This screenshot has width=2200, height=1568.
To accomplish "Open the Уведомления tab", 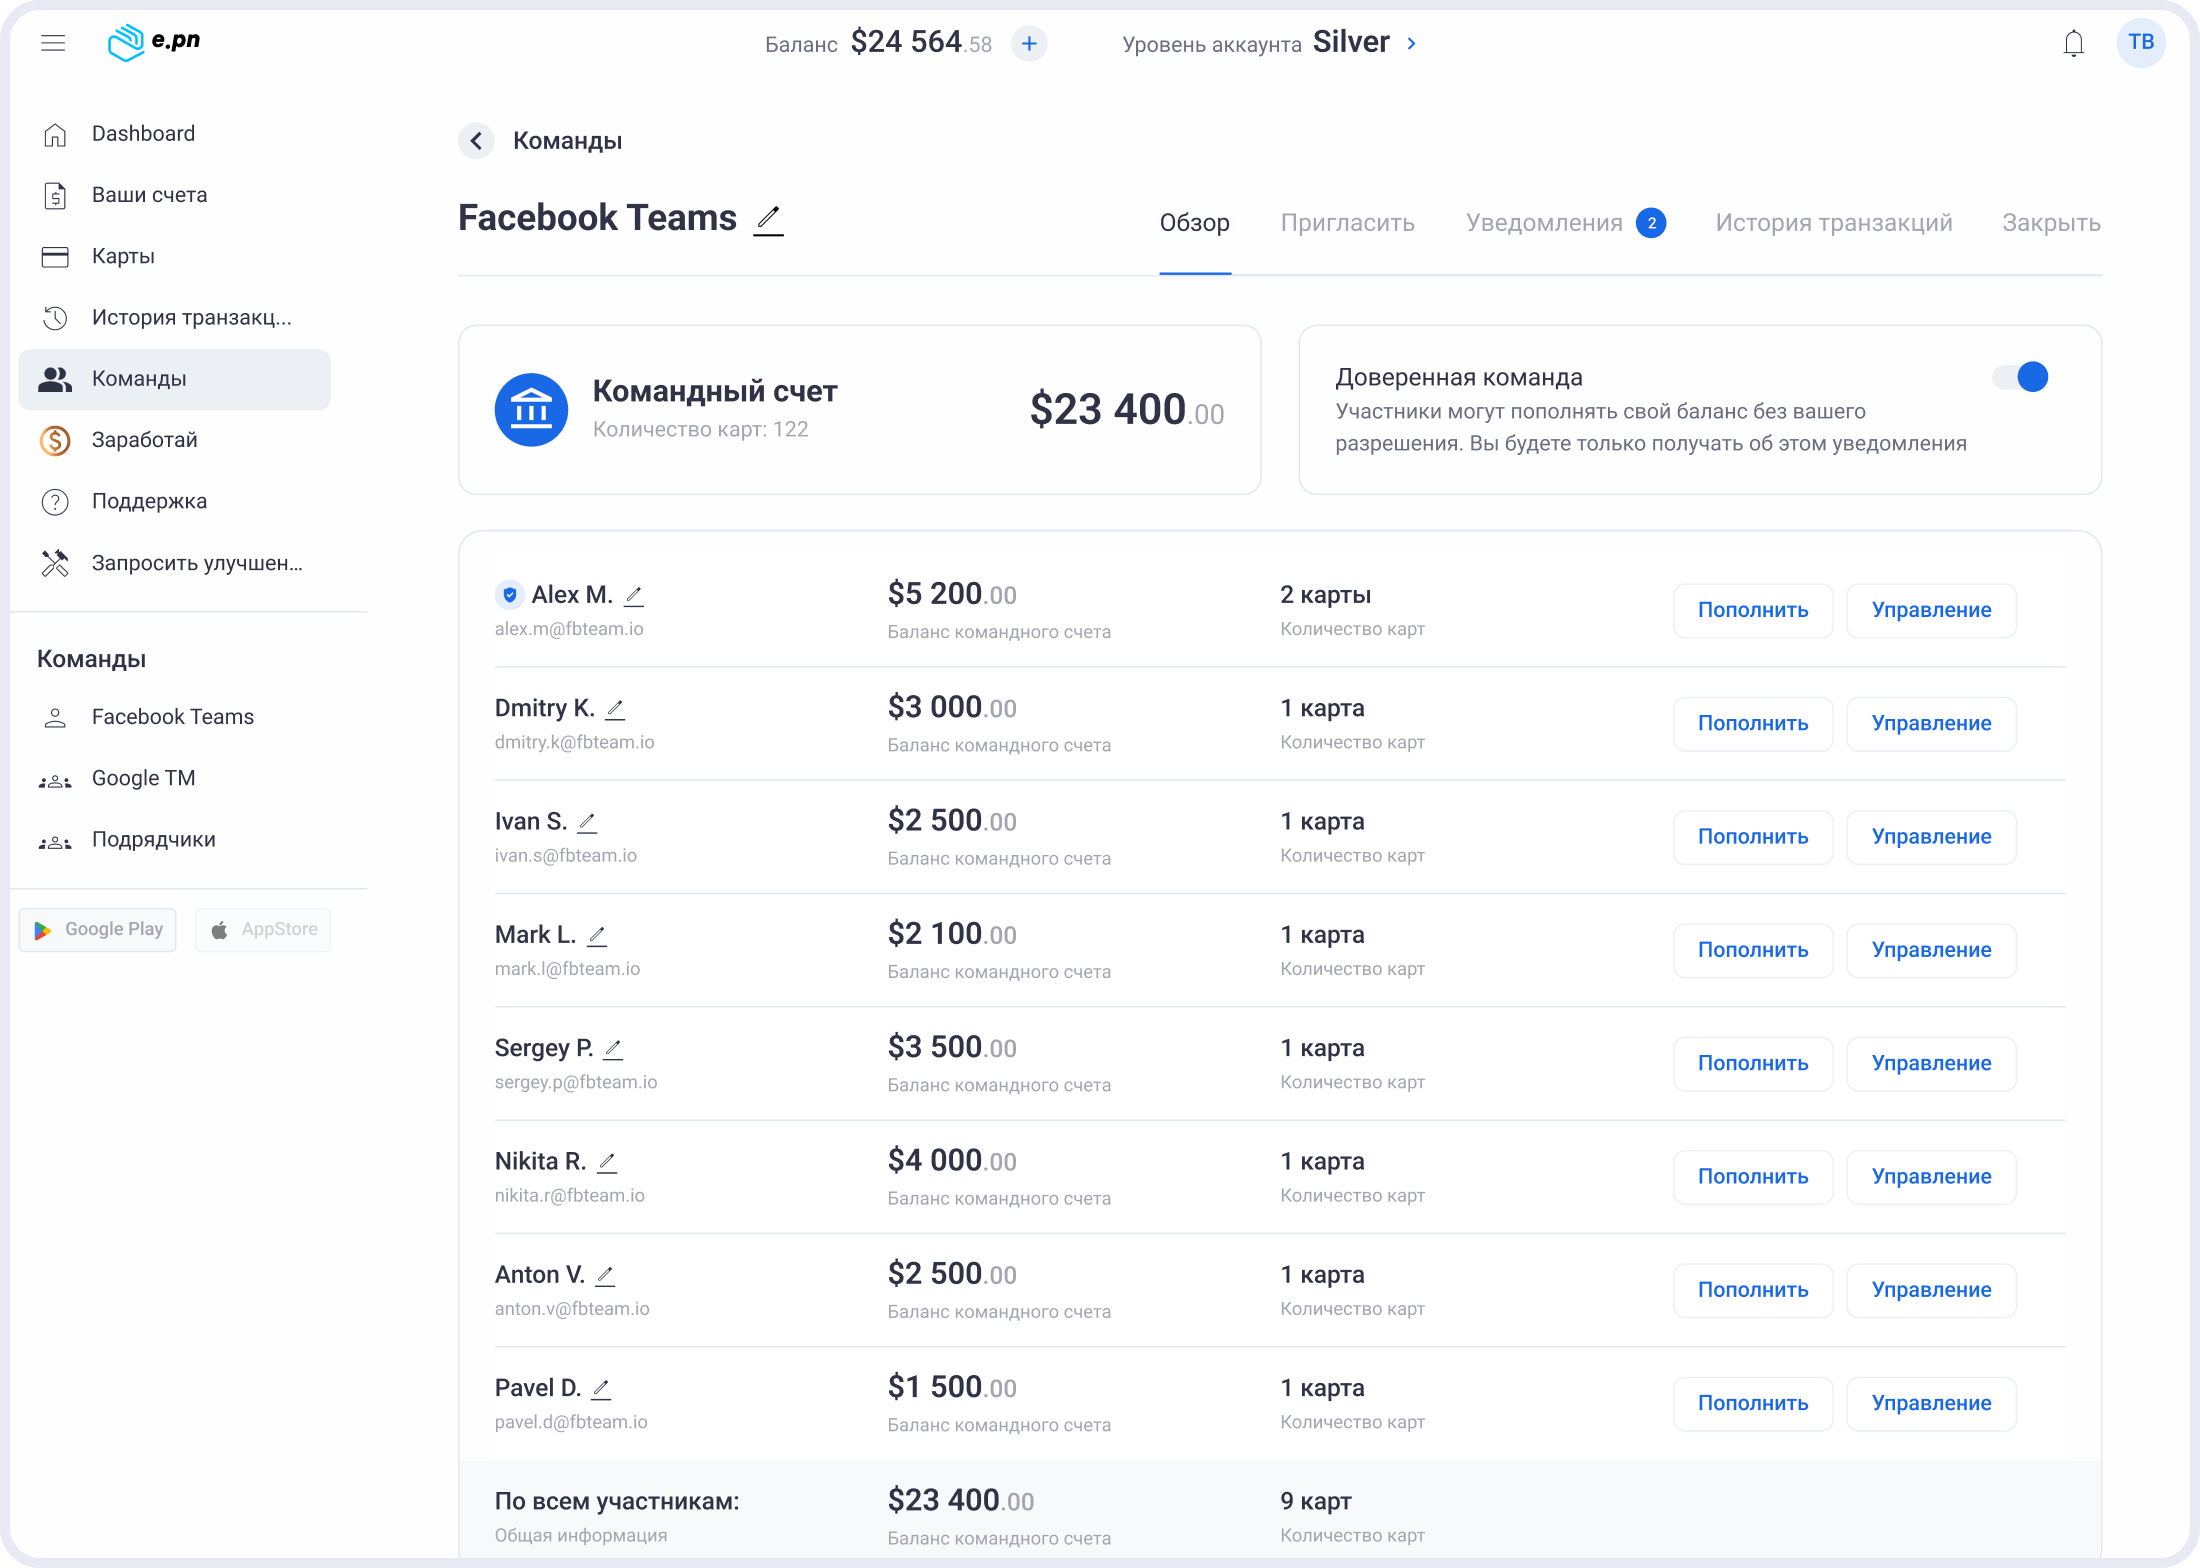I will pyautogui.click(x=1544, y=223).
